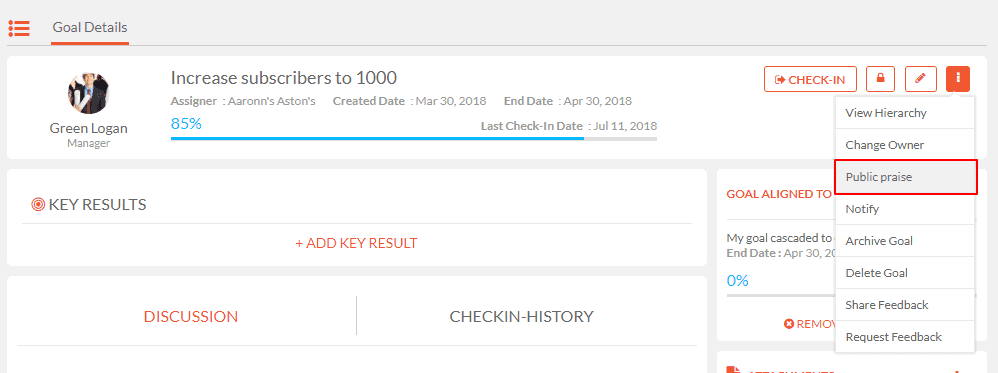Click the remove X icon
Viewport: 998px width, 373px height.
(789, 324)
